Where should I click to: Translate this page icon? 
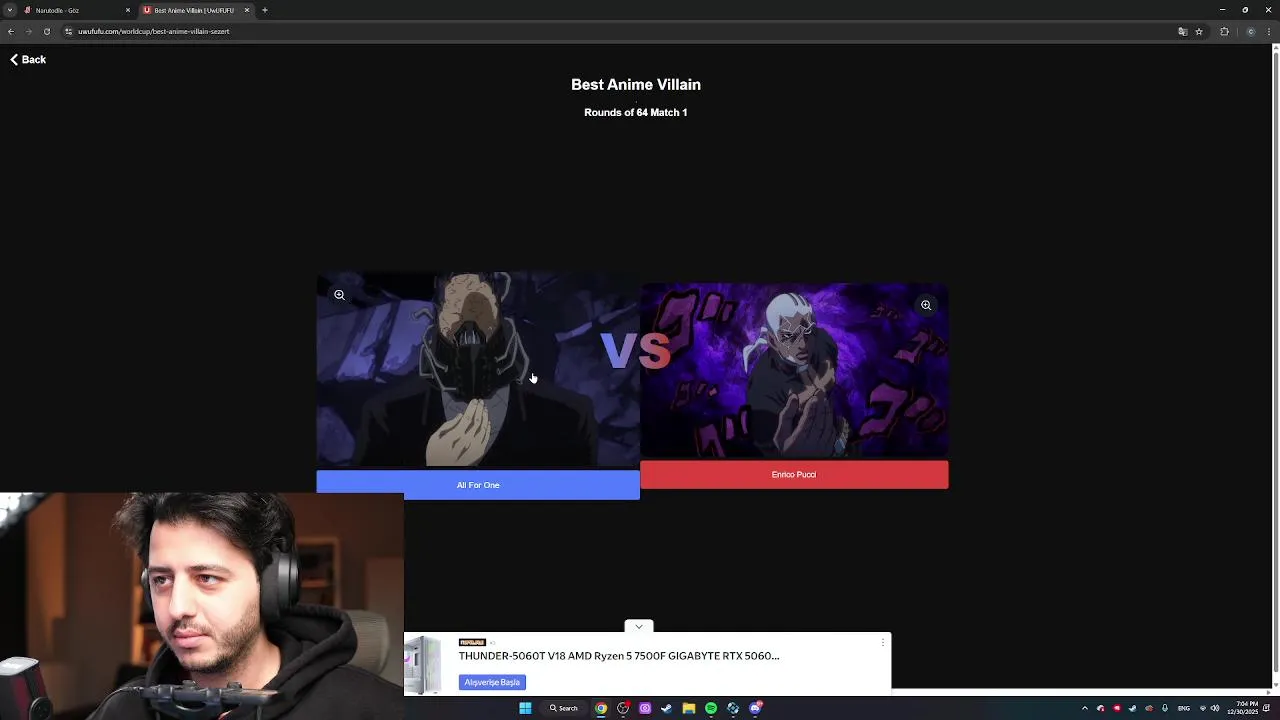click(x=1182, y=31)
